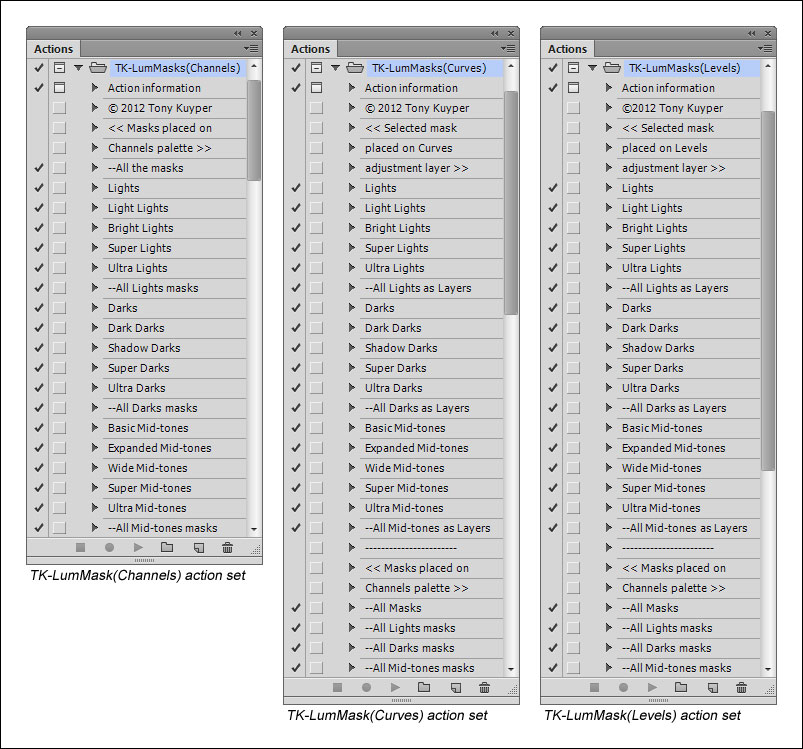Open panel flyout menu in Channels panel

[251, 49]
